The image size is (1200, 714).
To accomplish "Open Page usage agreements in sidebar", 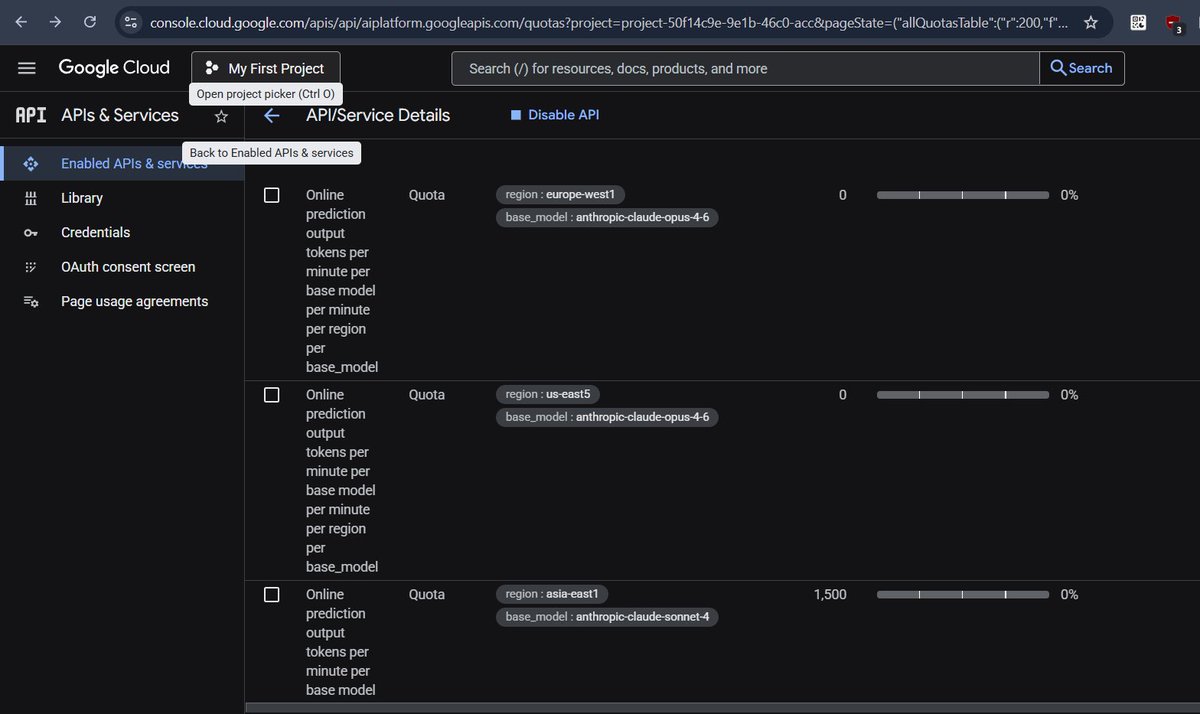I will (x=135, y=301).
